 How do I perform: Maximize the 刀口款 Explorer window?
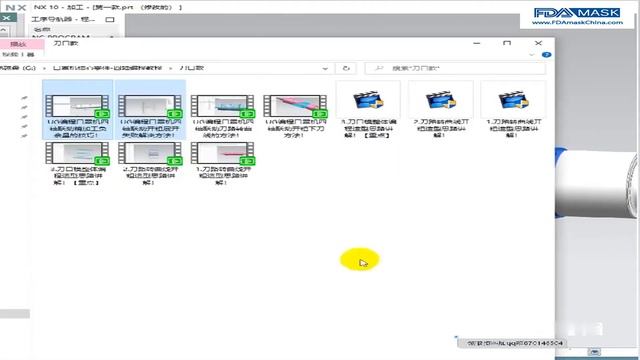(507, 43)
